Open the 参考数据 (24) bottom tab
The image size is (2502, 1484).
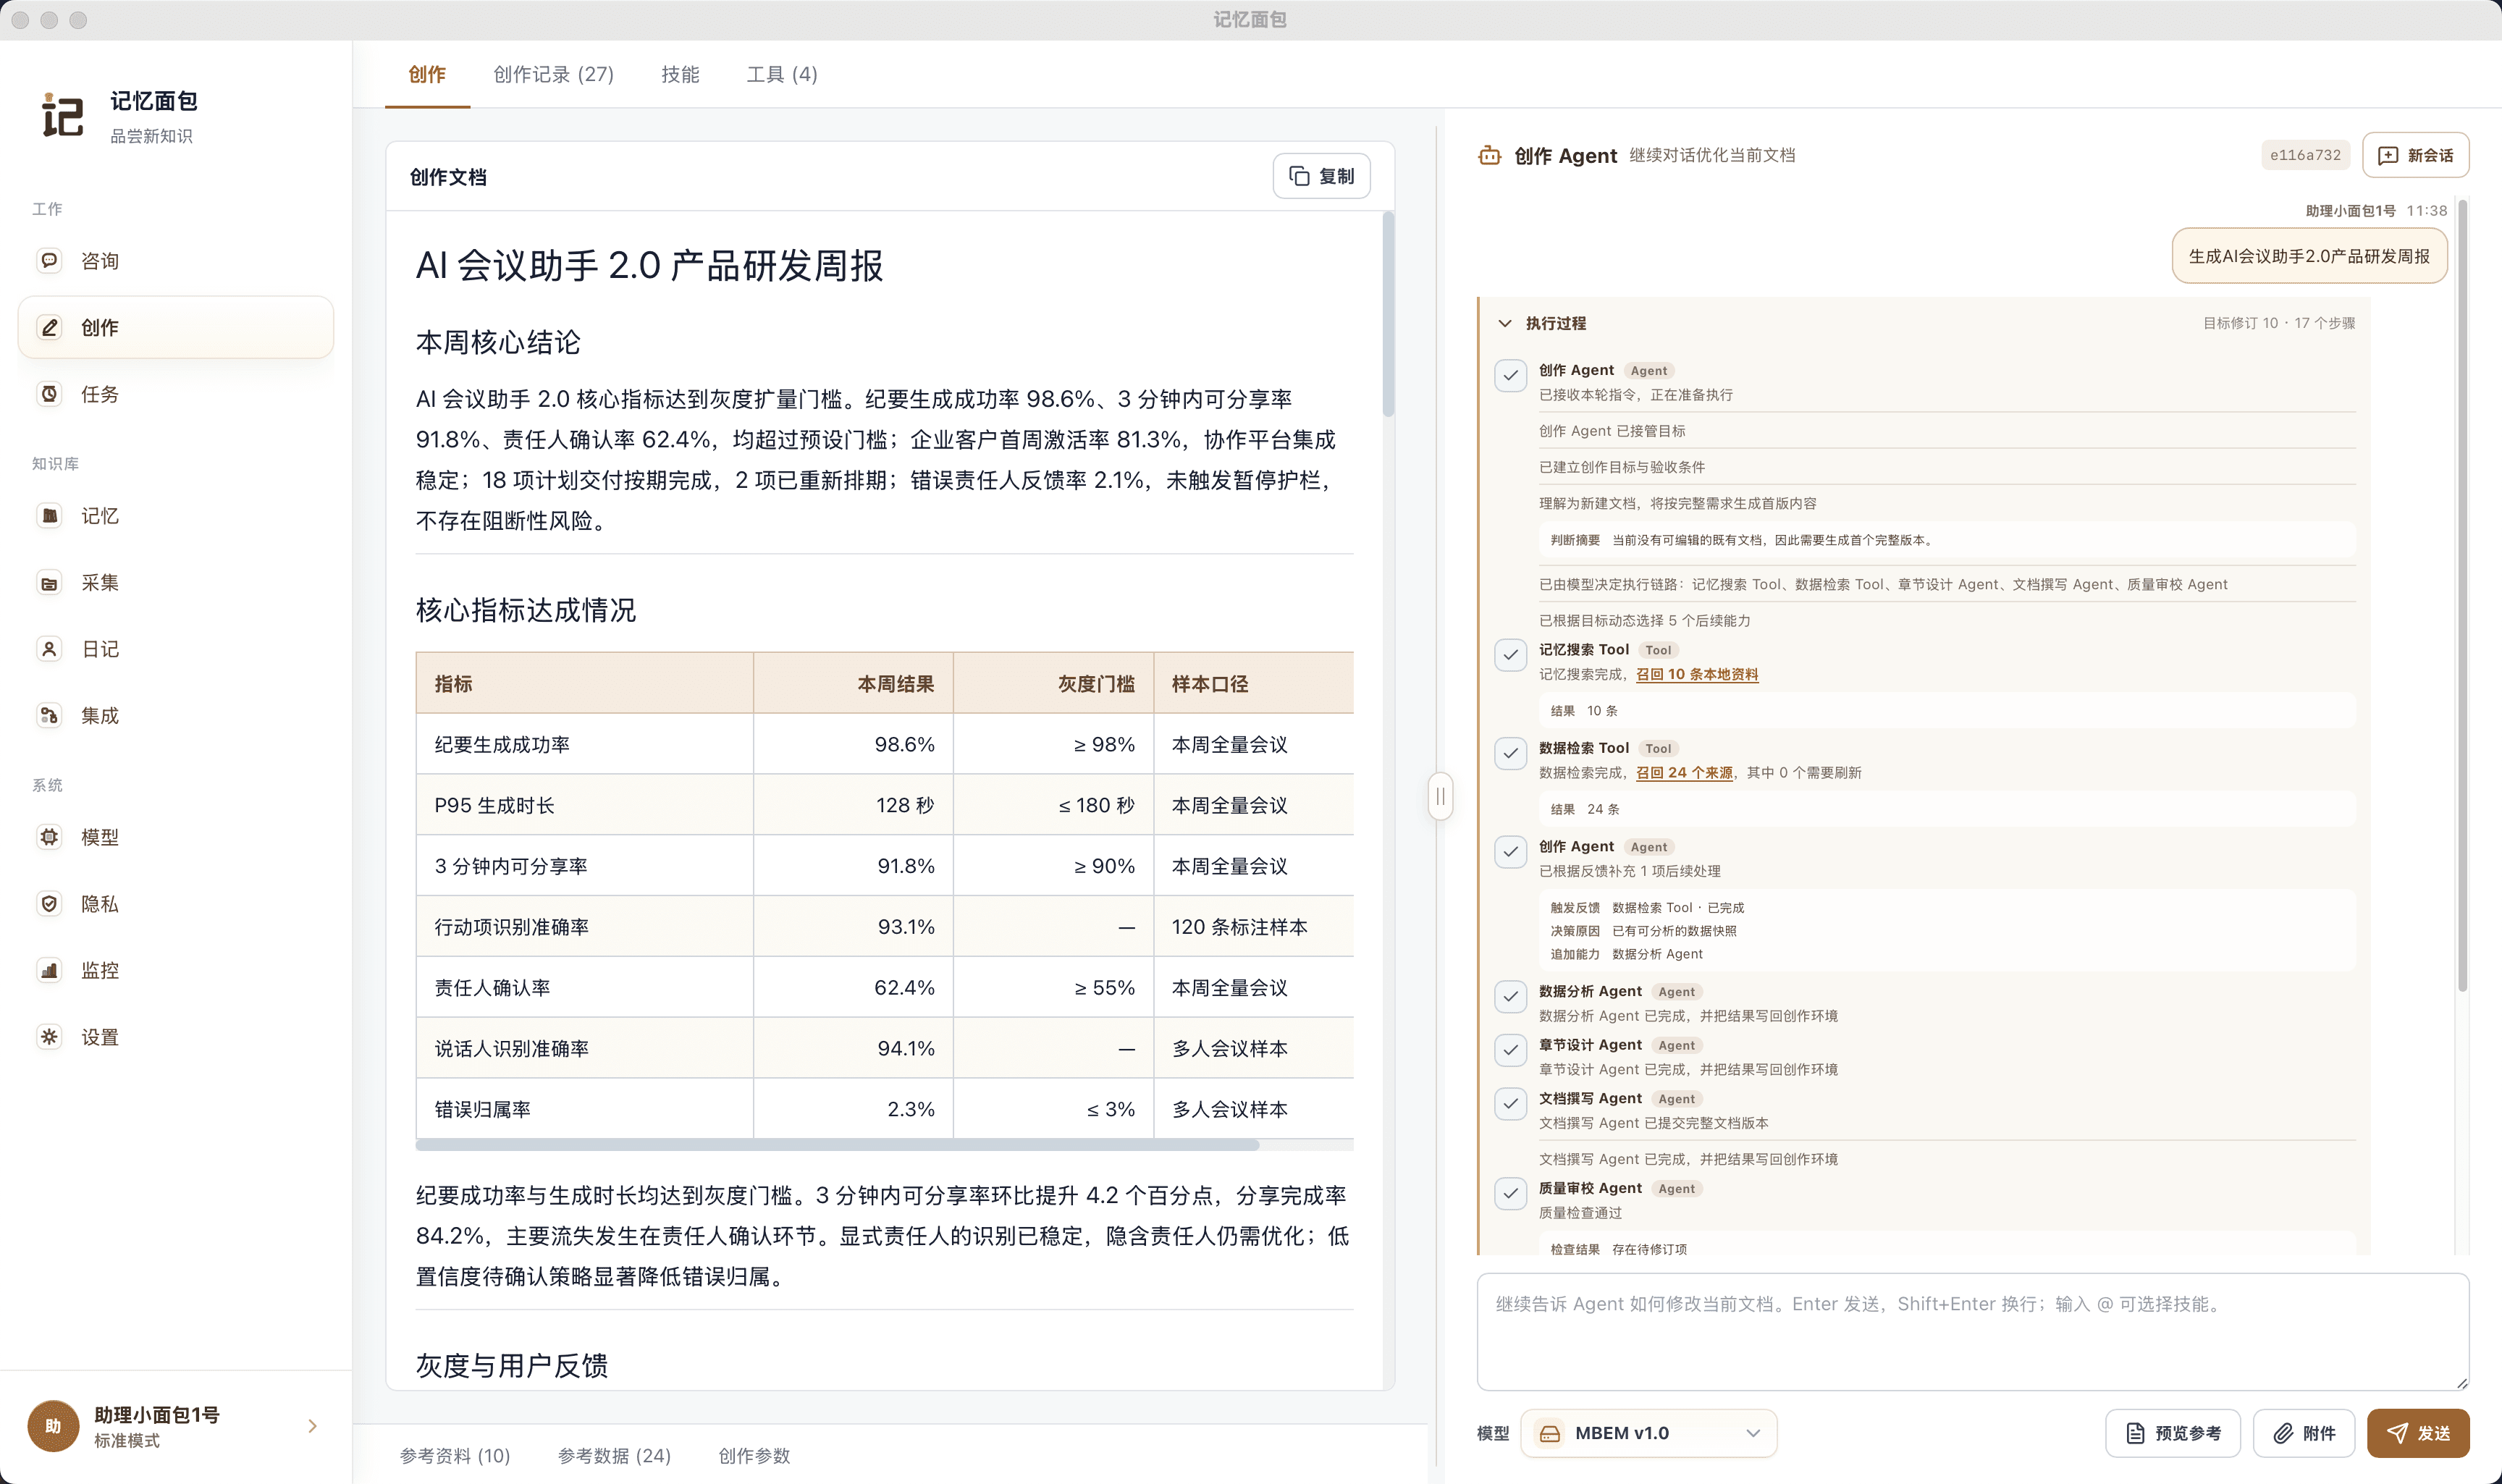pyautogui.click(x=614, y=1455)
